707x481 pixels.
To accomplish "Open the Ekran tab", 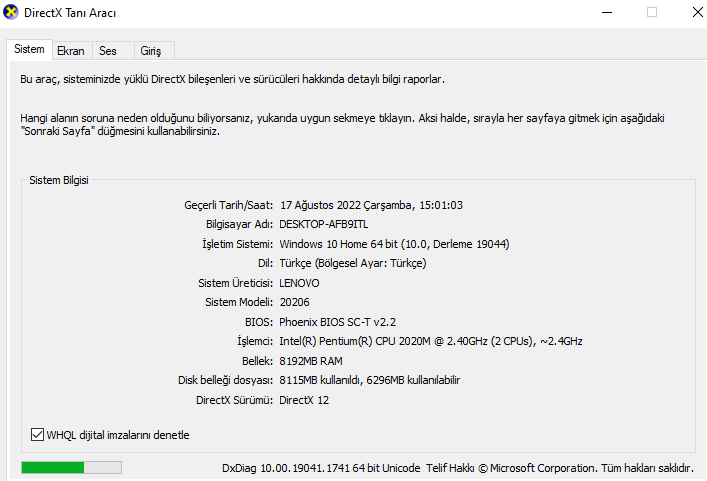I will (x=71, y=51).
